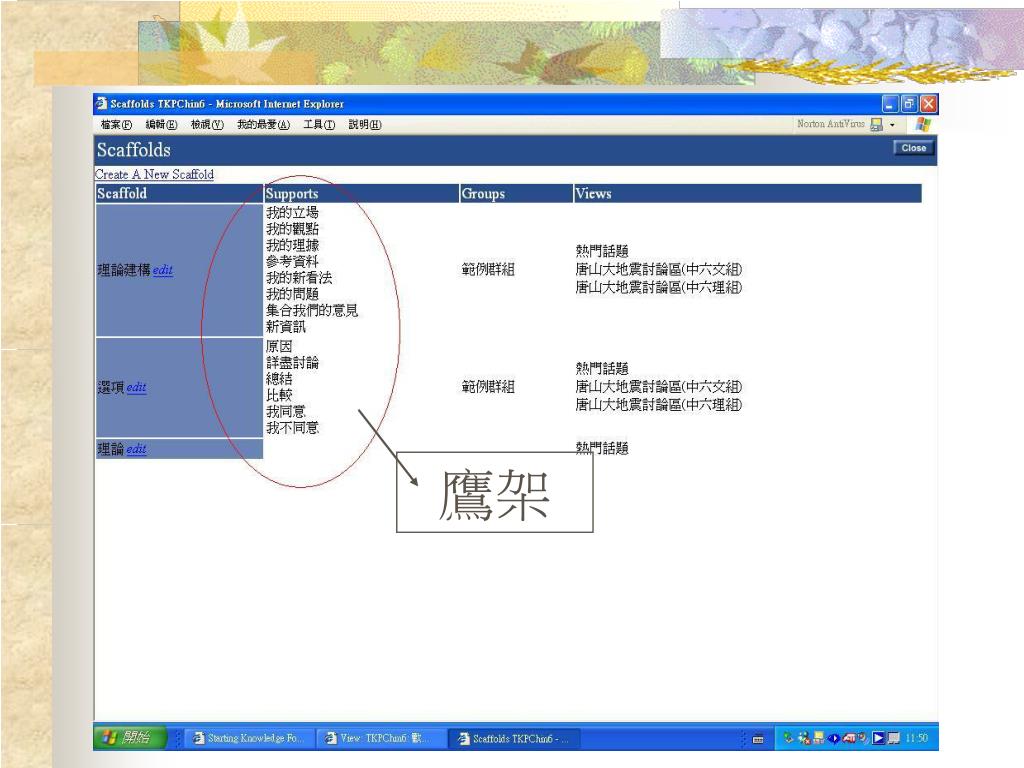Open the 工具(T) menu
This screenshot has width=1024, height=768.
[319, 124]
